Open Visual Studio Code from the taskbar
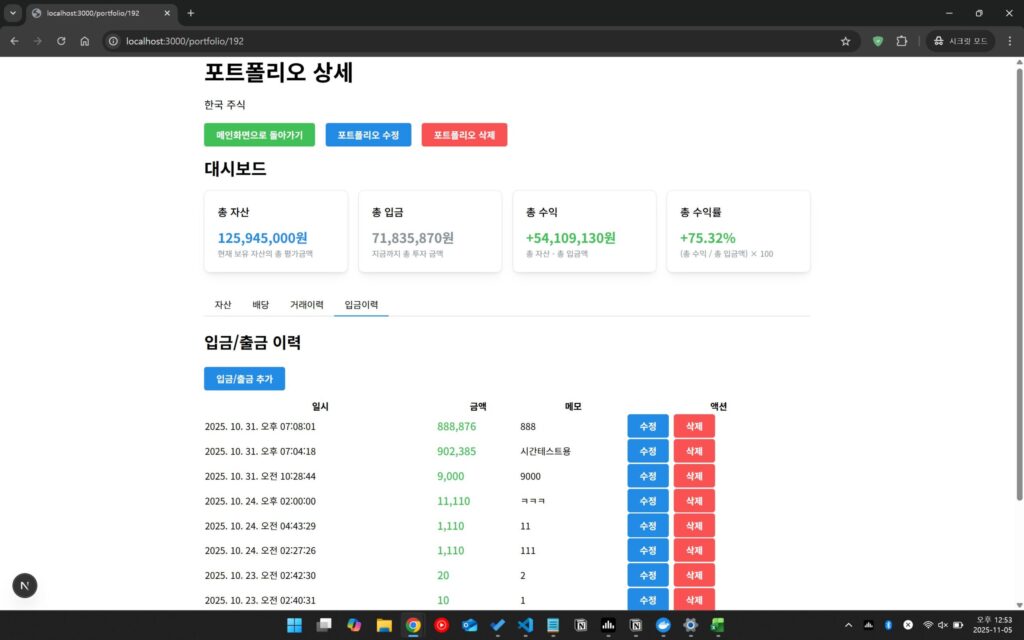1024x640 pixels. [526, 625]
